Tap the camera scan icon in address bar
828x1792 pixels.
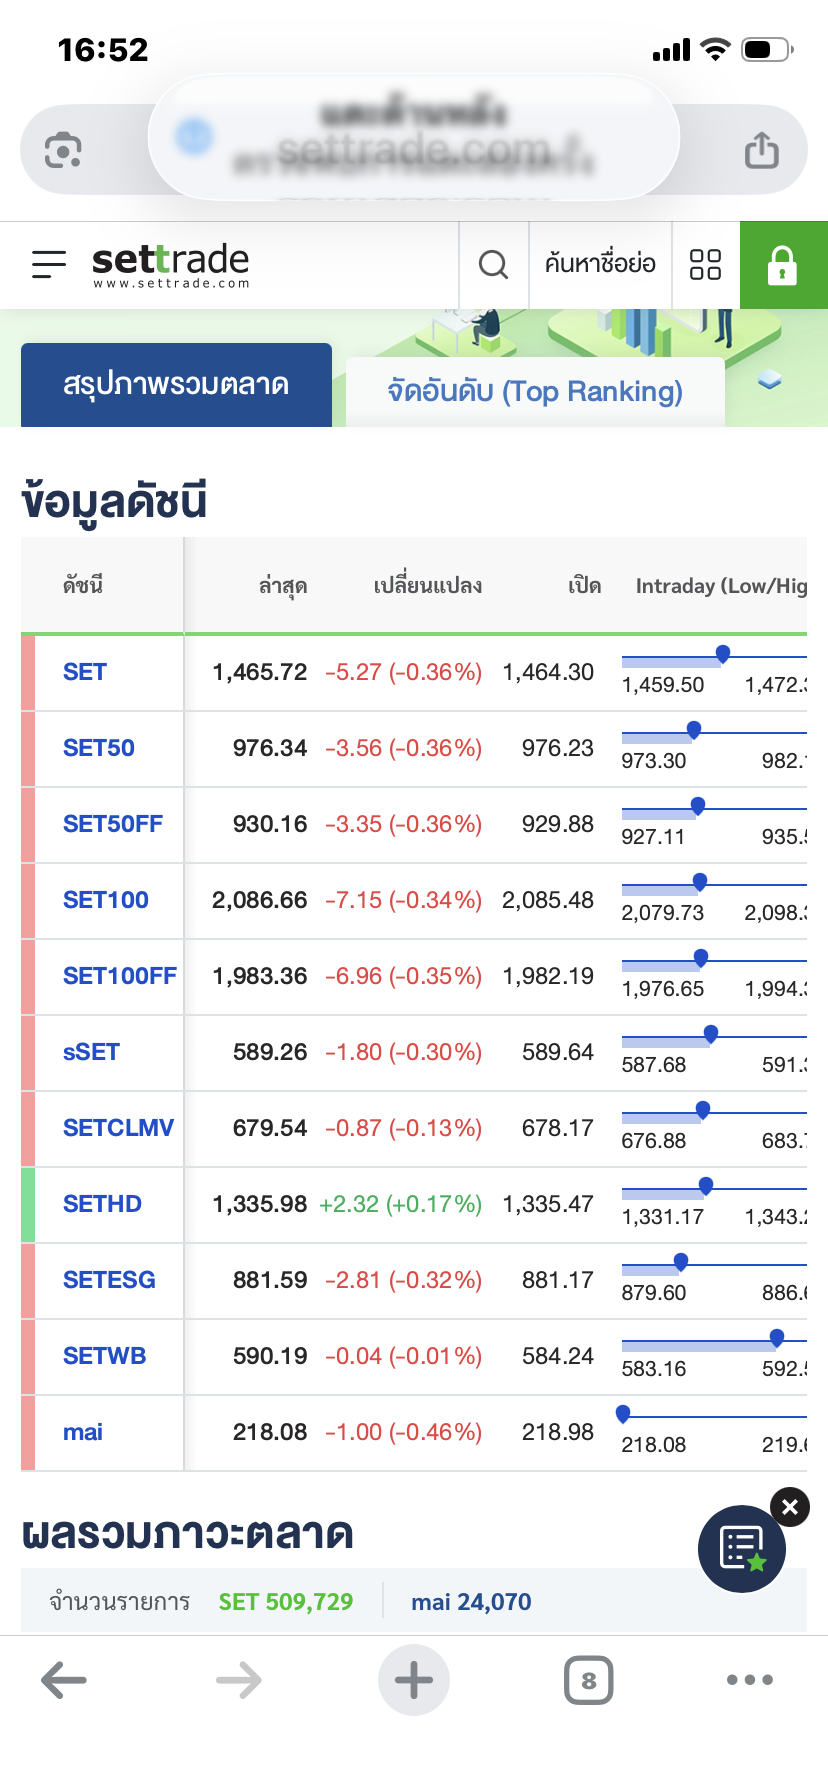pyautogui.click(x=63, y=151)
